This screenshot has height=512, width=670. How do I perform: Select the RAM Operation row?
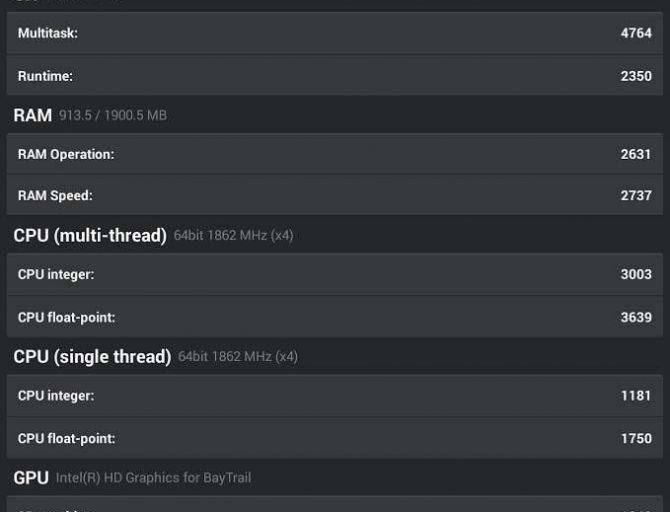335,154
